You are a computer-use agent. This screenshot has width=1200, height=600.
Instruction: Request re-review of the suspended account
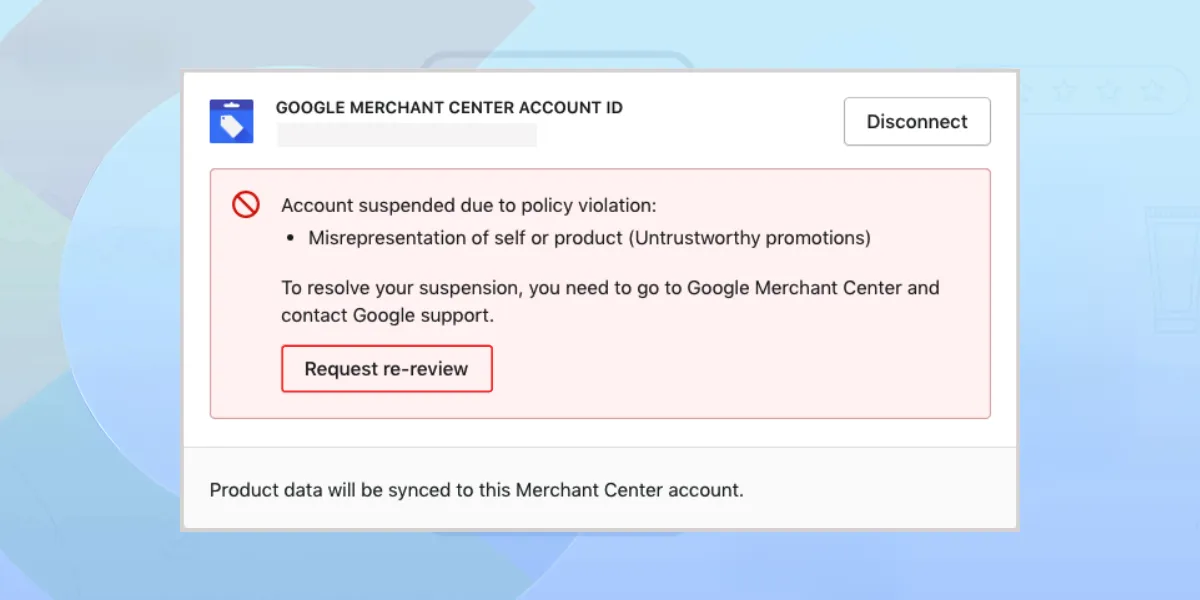coord(387,369)
